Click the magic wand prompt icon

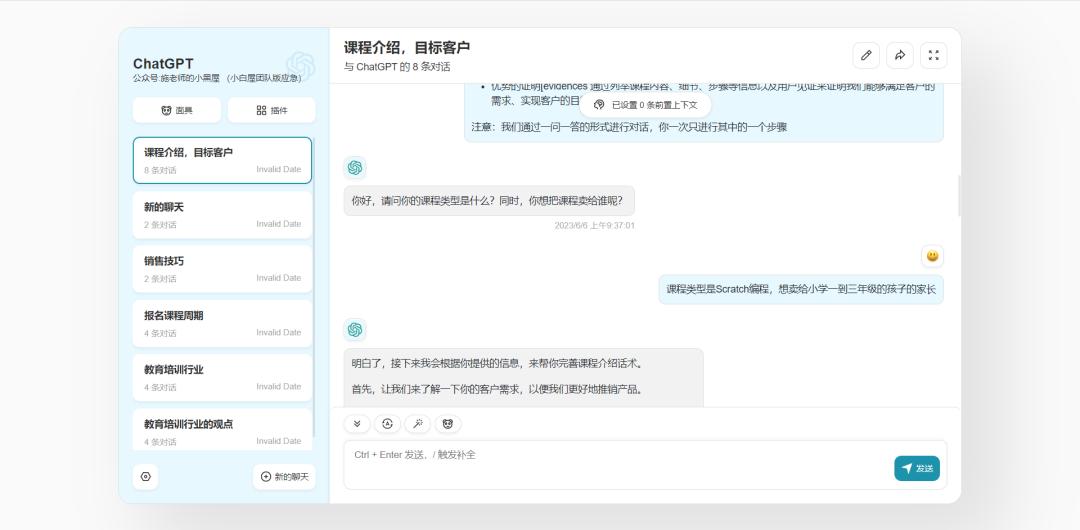(417, 424)
